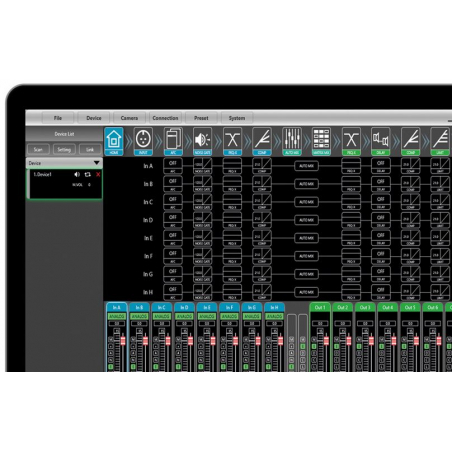Click the gain value field on In D

tap(184, 323)
